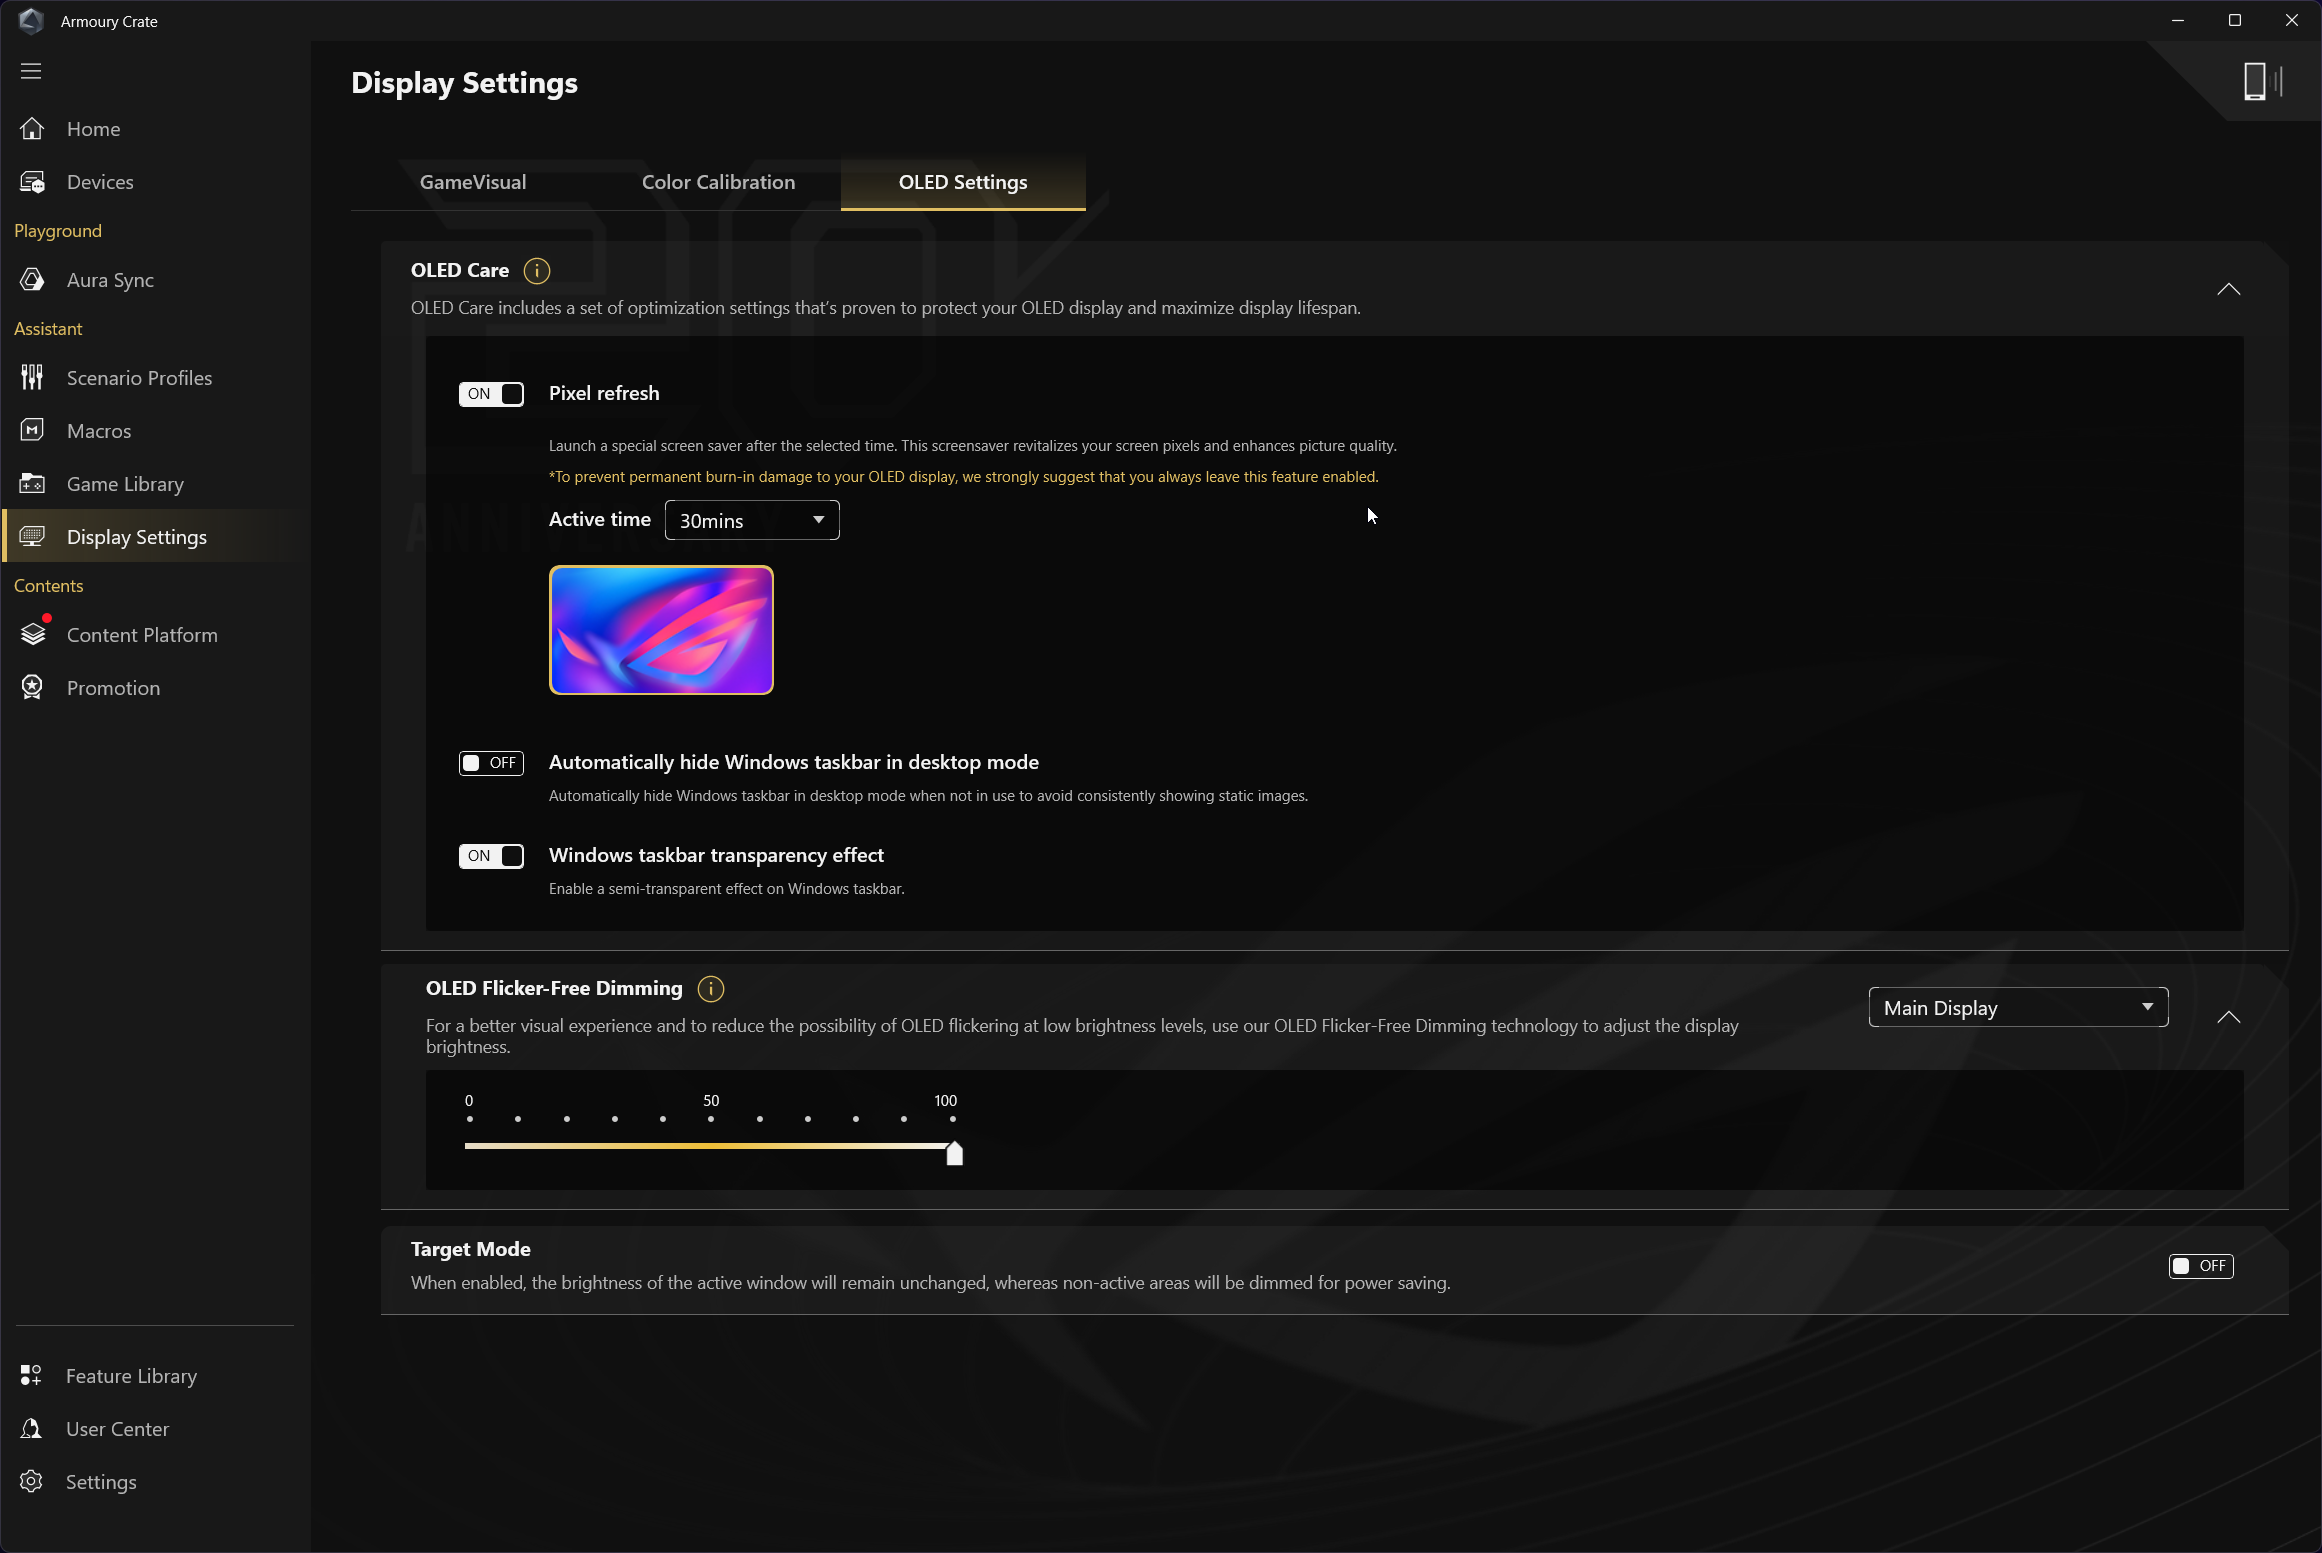Click the OLED Flicker-Free Dimming info icon
This screenshot has width=2322, height=1553.
click(x=711, y=989)
